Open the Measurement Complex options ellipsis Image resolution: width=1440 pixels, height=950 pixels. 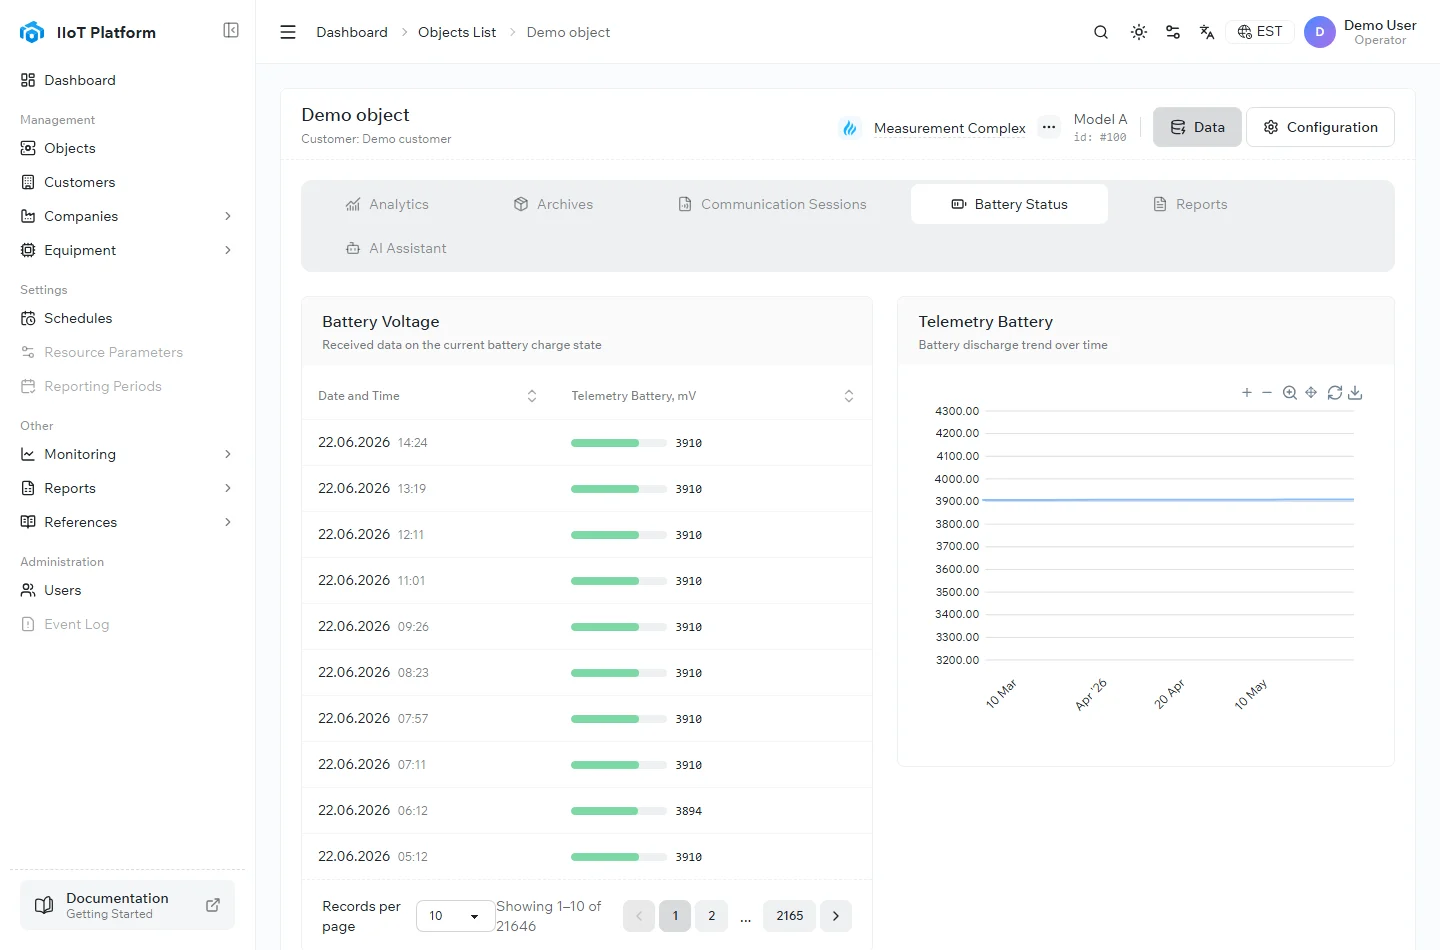pyautogui.click(x=1048, y=127)
